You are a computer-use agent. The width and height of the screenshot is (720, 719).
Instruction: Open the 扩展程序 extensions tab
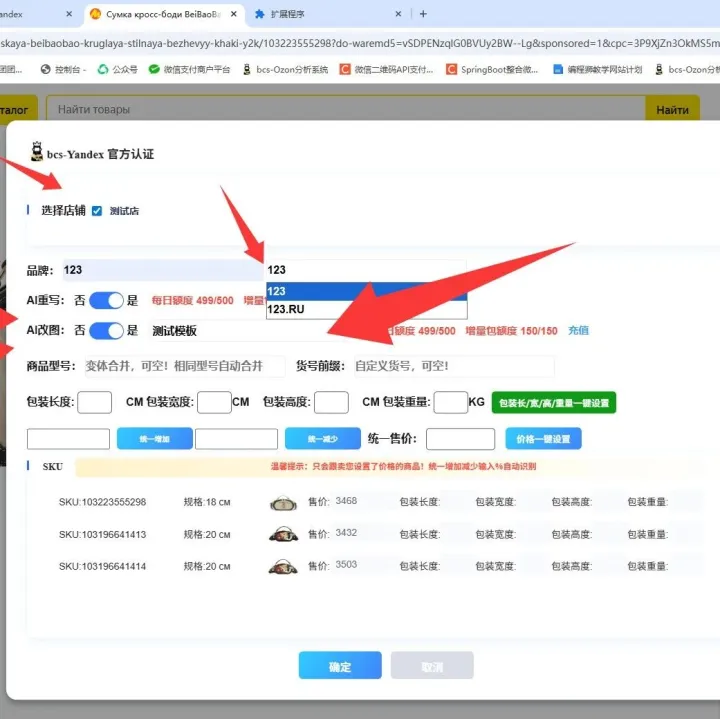click(x=287, y=14)
